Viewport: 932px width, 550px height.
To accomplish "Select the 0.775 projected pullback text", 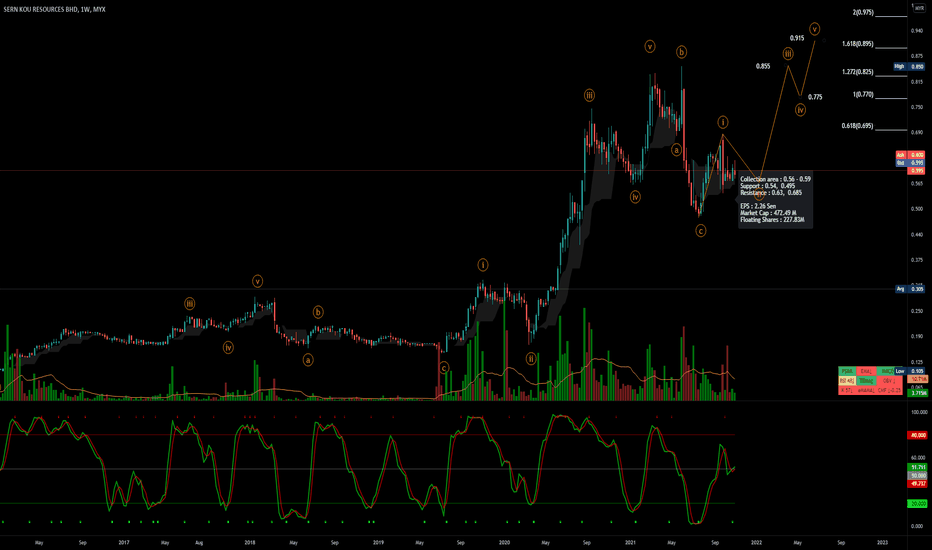I will 816,97.
